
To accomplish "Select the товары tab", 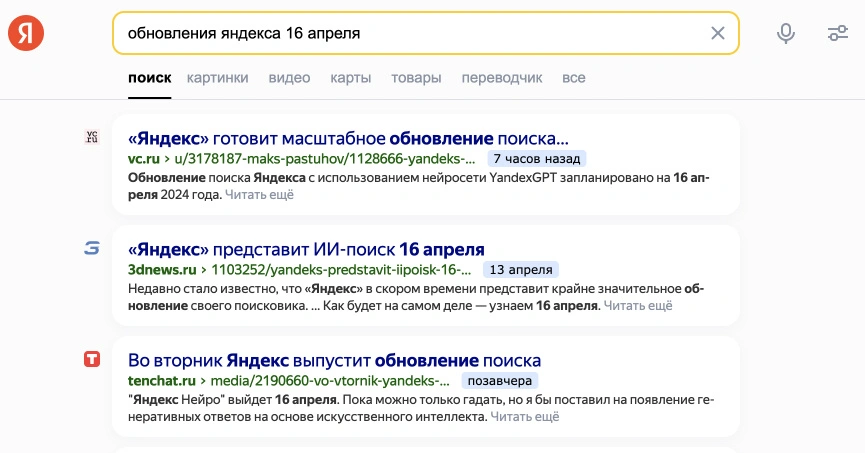I will [416, 78].
